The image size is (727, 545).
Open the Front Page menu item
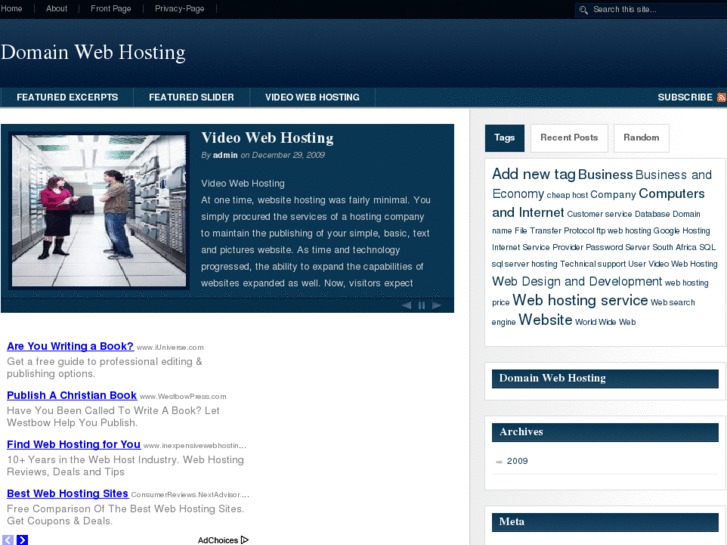coord(111,8)
